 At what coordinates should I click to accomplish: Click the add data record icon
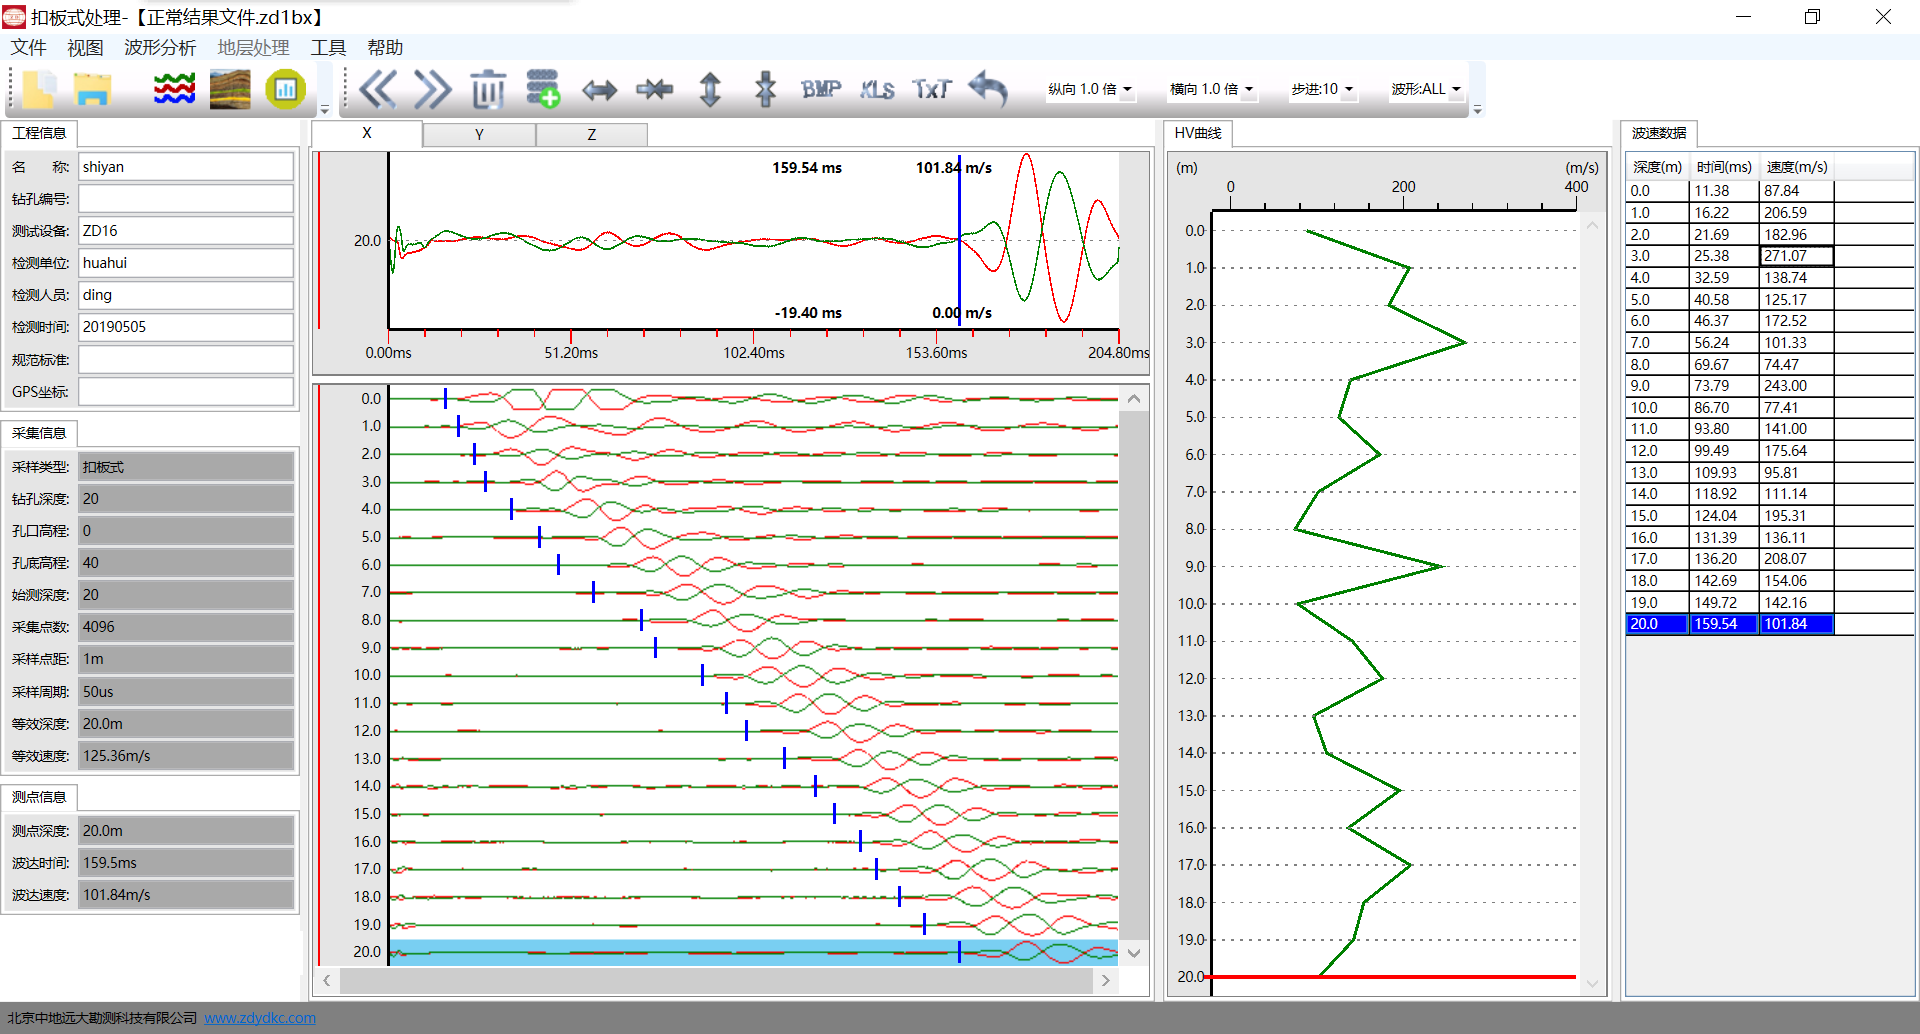coord(543,90)
